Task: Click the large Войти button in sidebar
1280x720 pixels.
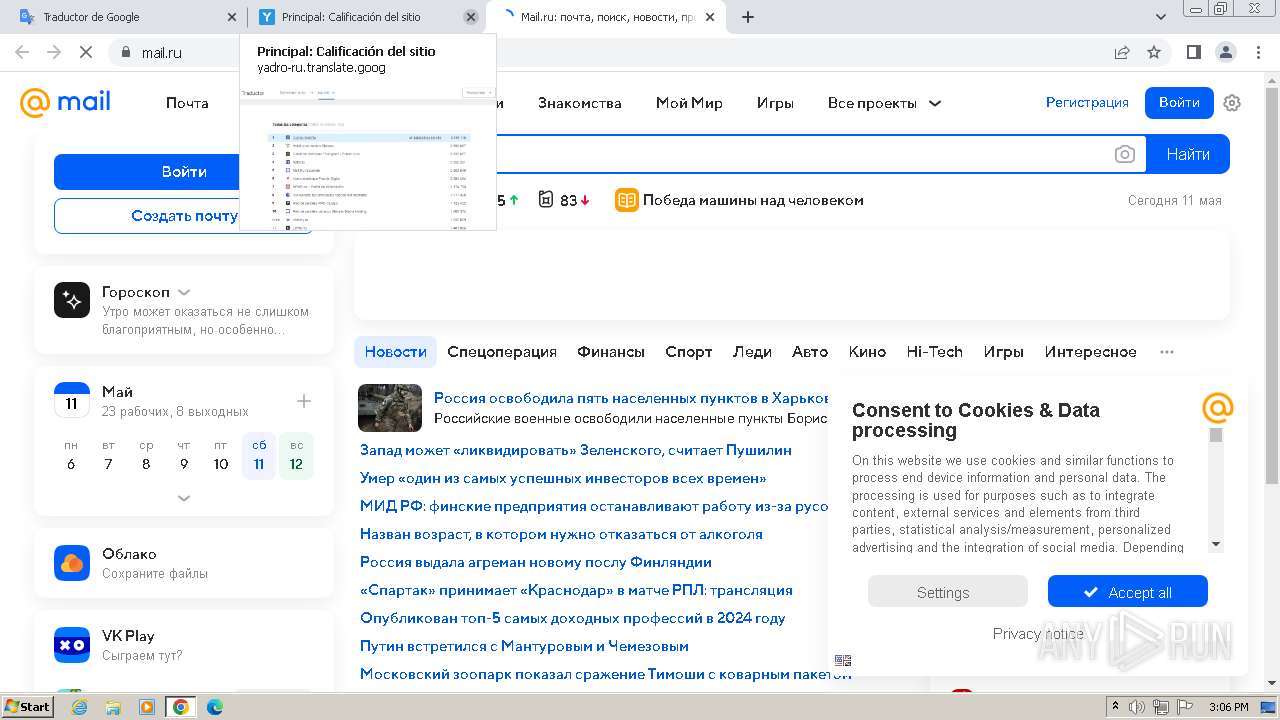Action: pos(184,172)
